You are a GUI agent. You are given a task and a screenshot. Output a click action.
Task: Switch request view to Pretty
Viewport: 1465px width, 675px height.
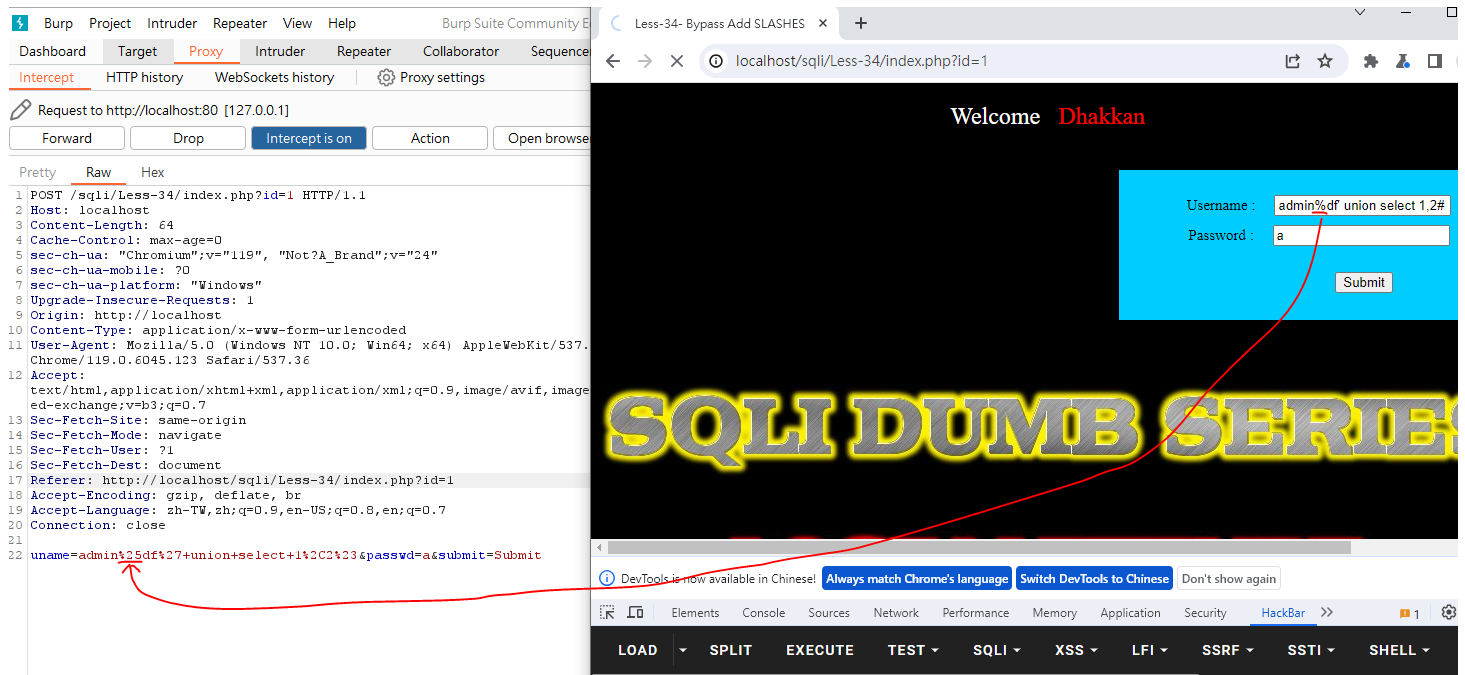[38, 172]
